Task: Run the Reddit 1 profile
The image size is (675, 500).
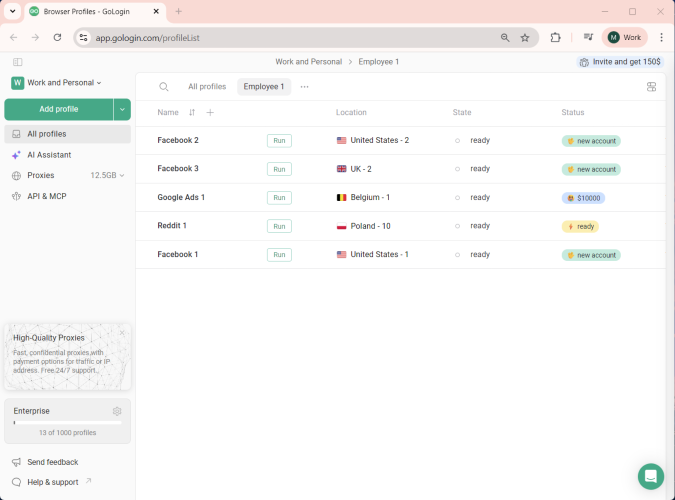Action: coord(279,226)
